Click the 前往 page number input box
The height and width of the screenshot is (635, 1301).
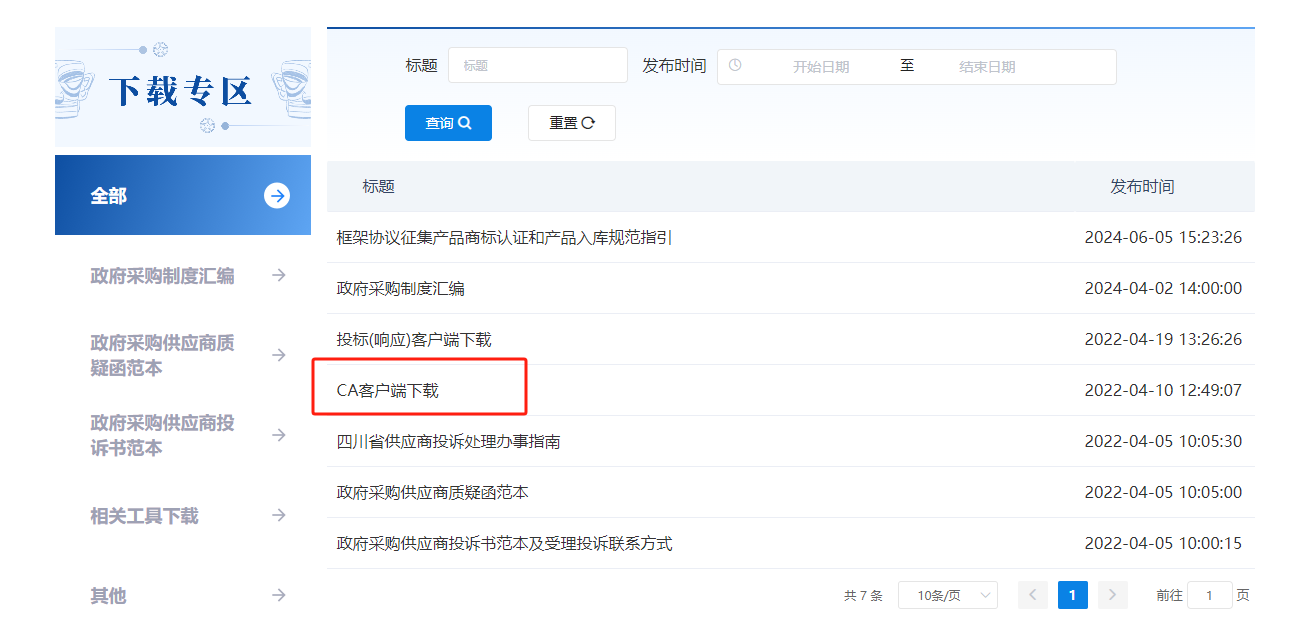(1210, 595)
